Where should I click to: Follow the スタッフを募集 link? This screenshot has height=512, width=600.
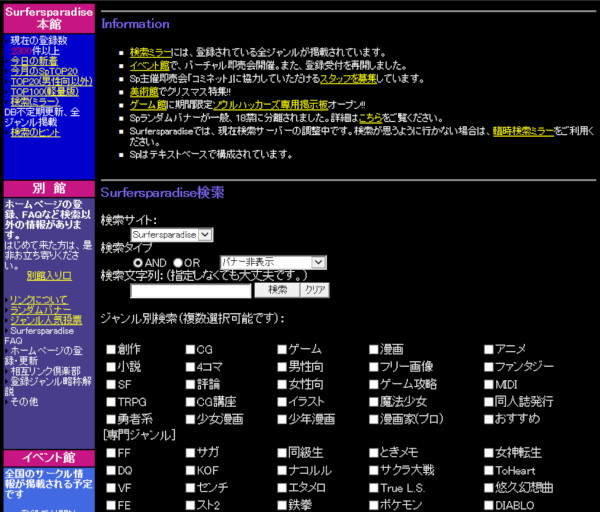pyautogui.click(x=348, y=78)
